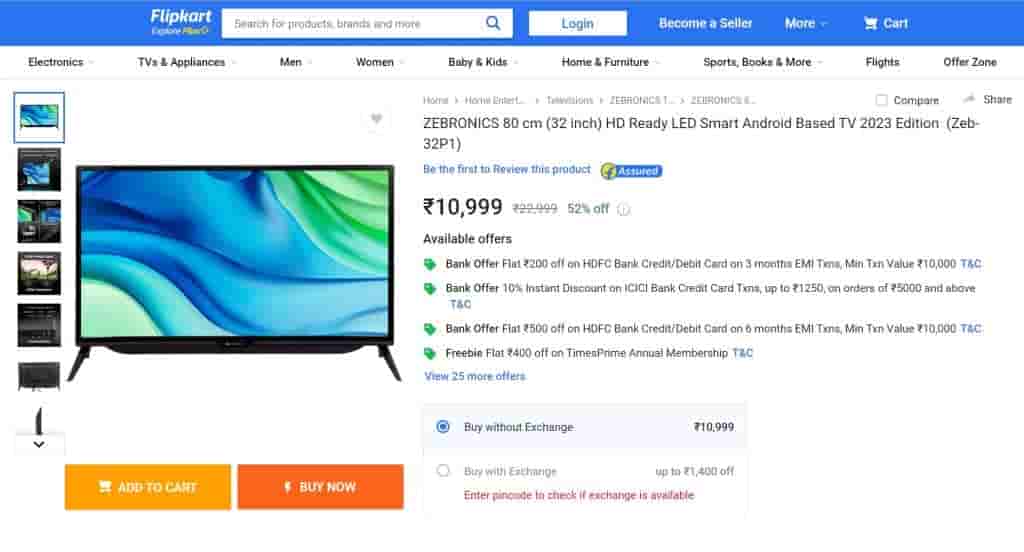Image resolution: width=1024 pixels, height=552 pixels.
Task: Open the Offer Zone menu item
Action: (970, 62)
